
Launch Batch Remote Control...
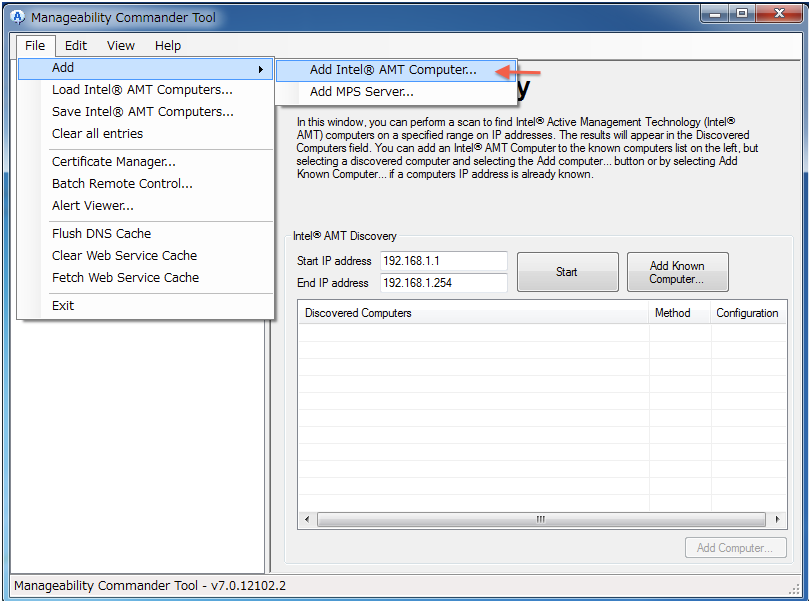tap(145, 184)
